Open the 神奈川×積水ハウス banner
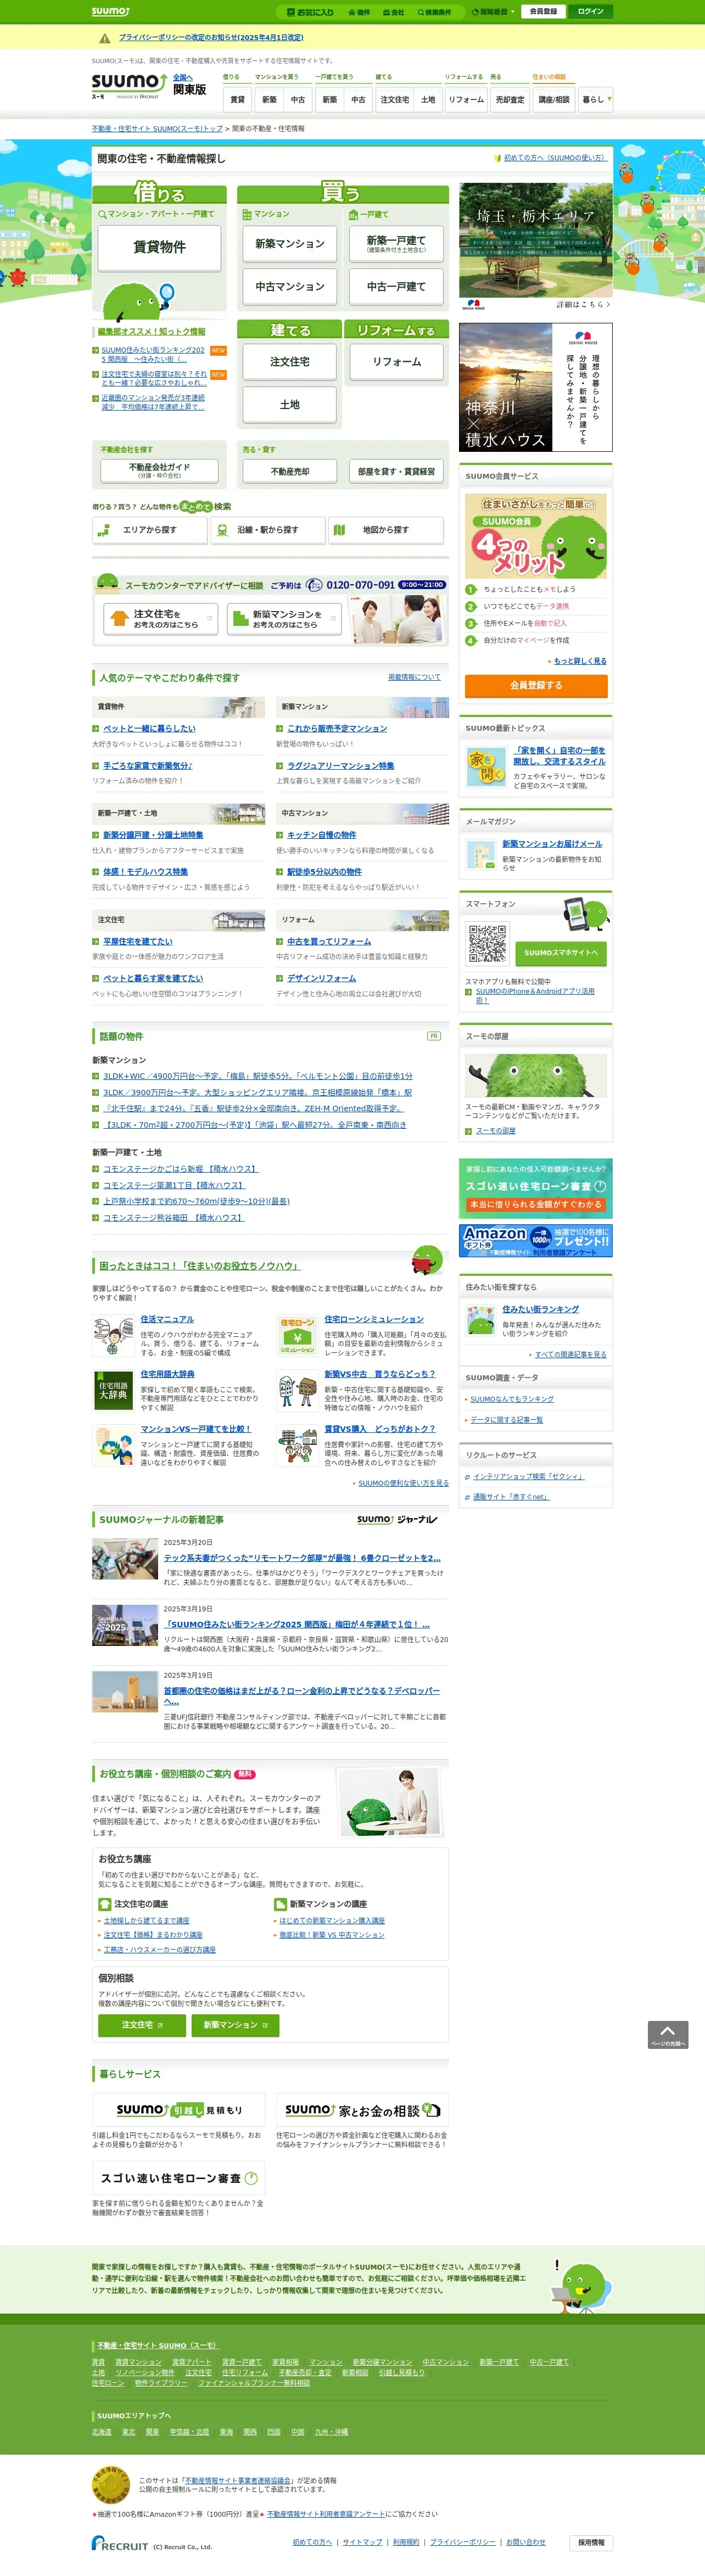 point(535,388)
